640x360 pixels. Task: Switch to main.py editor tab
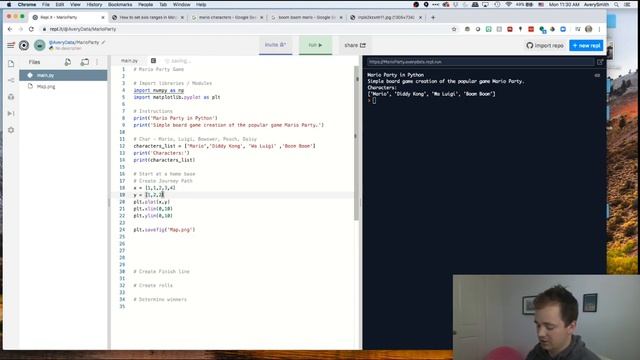click(129, 60)
